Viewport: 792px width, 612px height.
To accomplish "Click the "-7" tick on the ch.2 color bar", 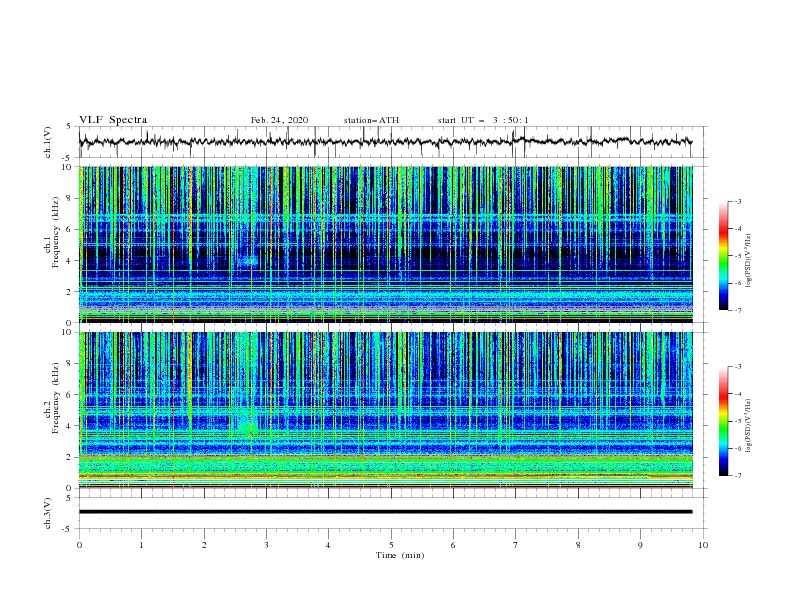I will (x=737, y=475).
